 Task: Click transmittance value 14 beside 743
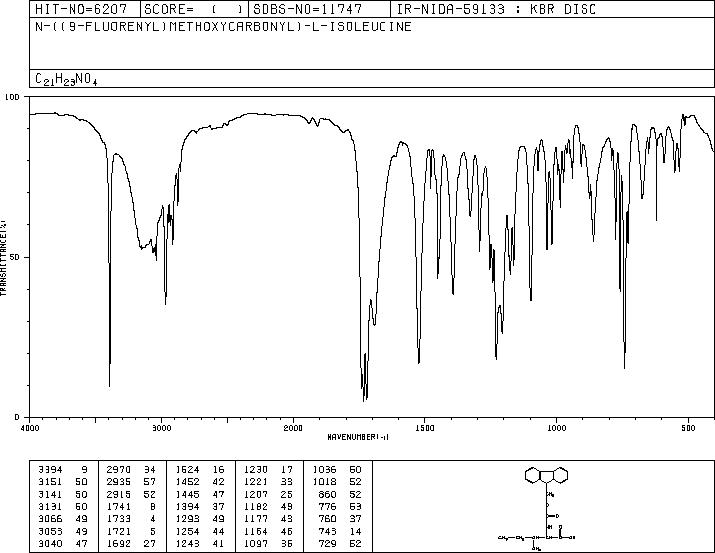click(355, 531)
